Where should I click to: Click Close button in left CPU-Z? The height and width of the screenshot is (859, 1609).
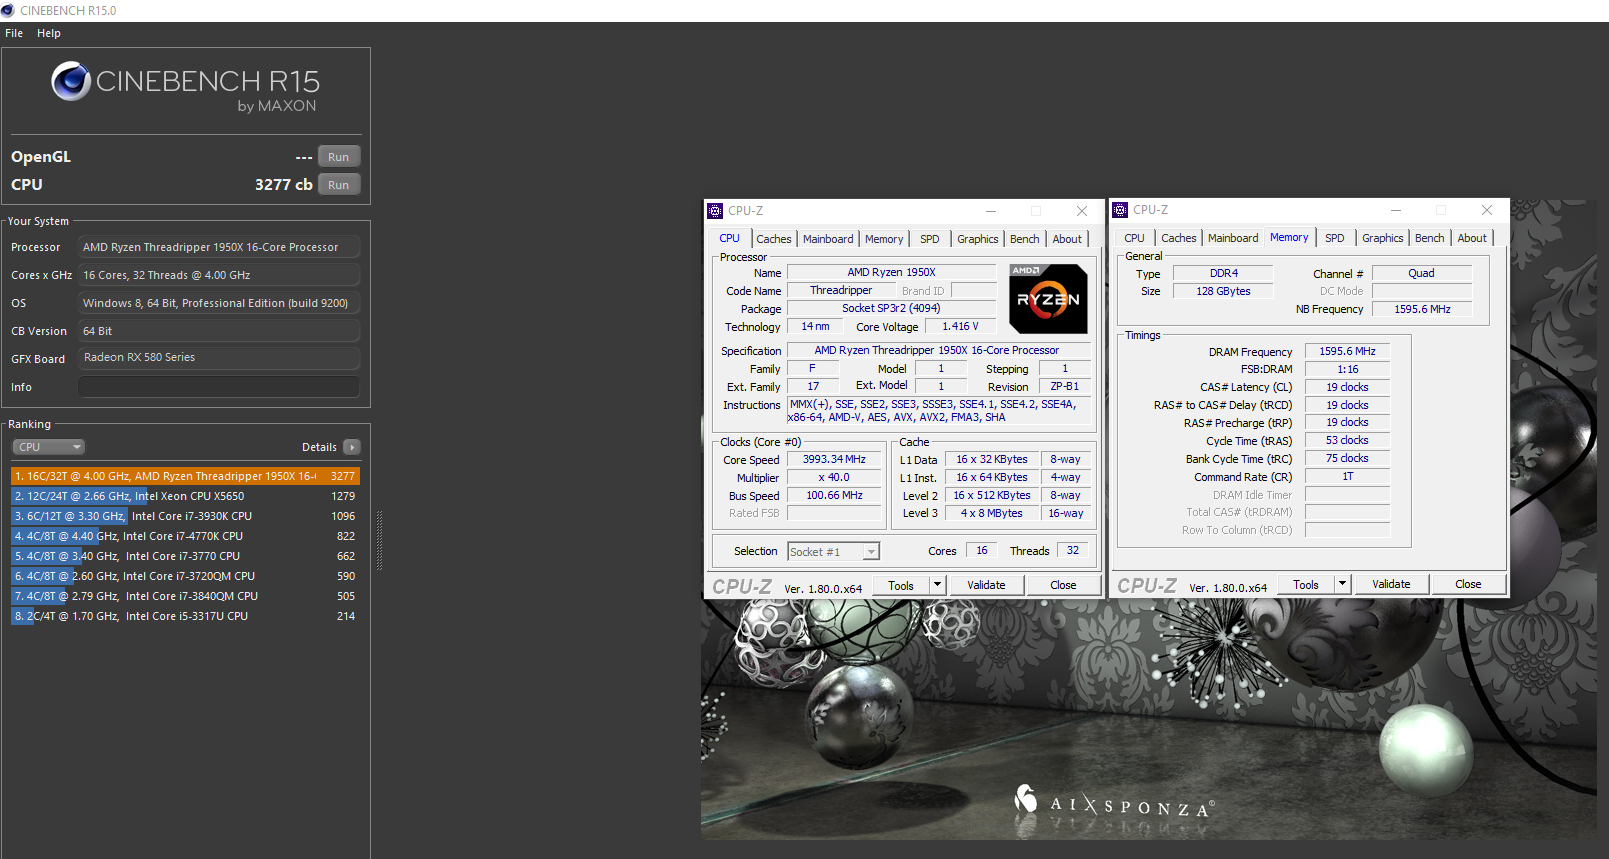[1063, 585]
